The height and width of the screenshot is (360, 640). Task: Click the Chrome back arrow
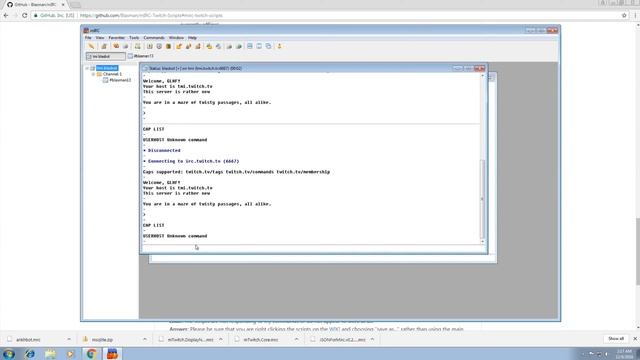point(6,15)
